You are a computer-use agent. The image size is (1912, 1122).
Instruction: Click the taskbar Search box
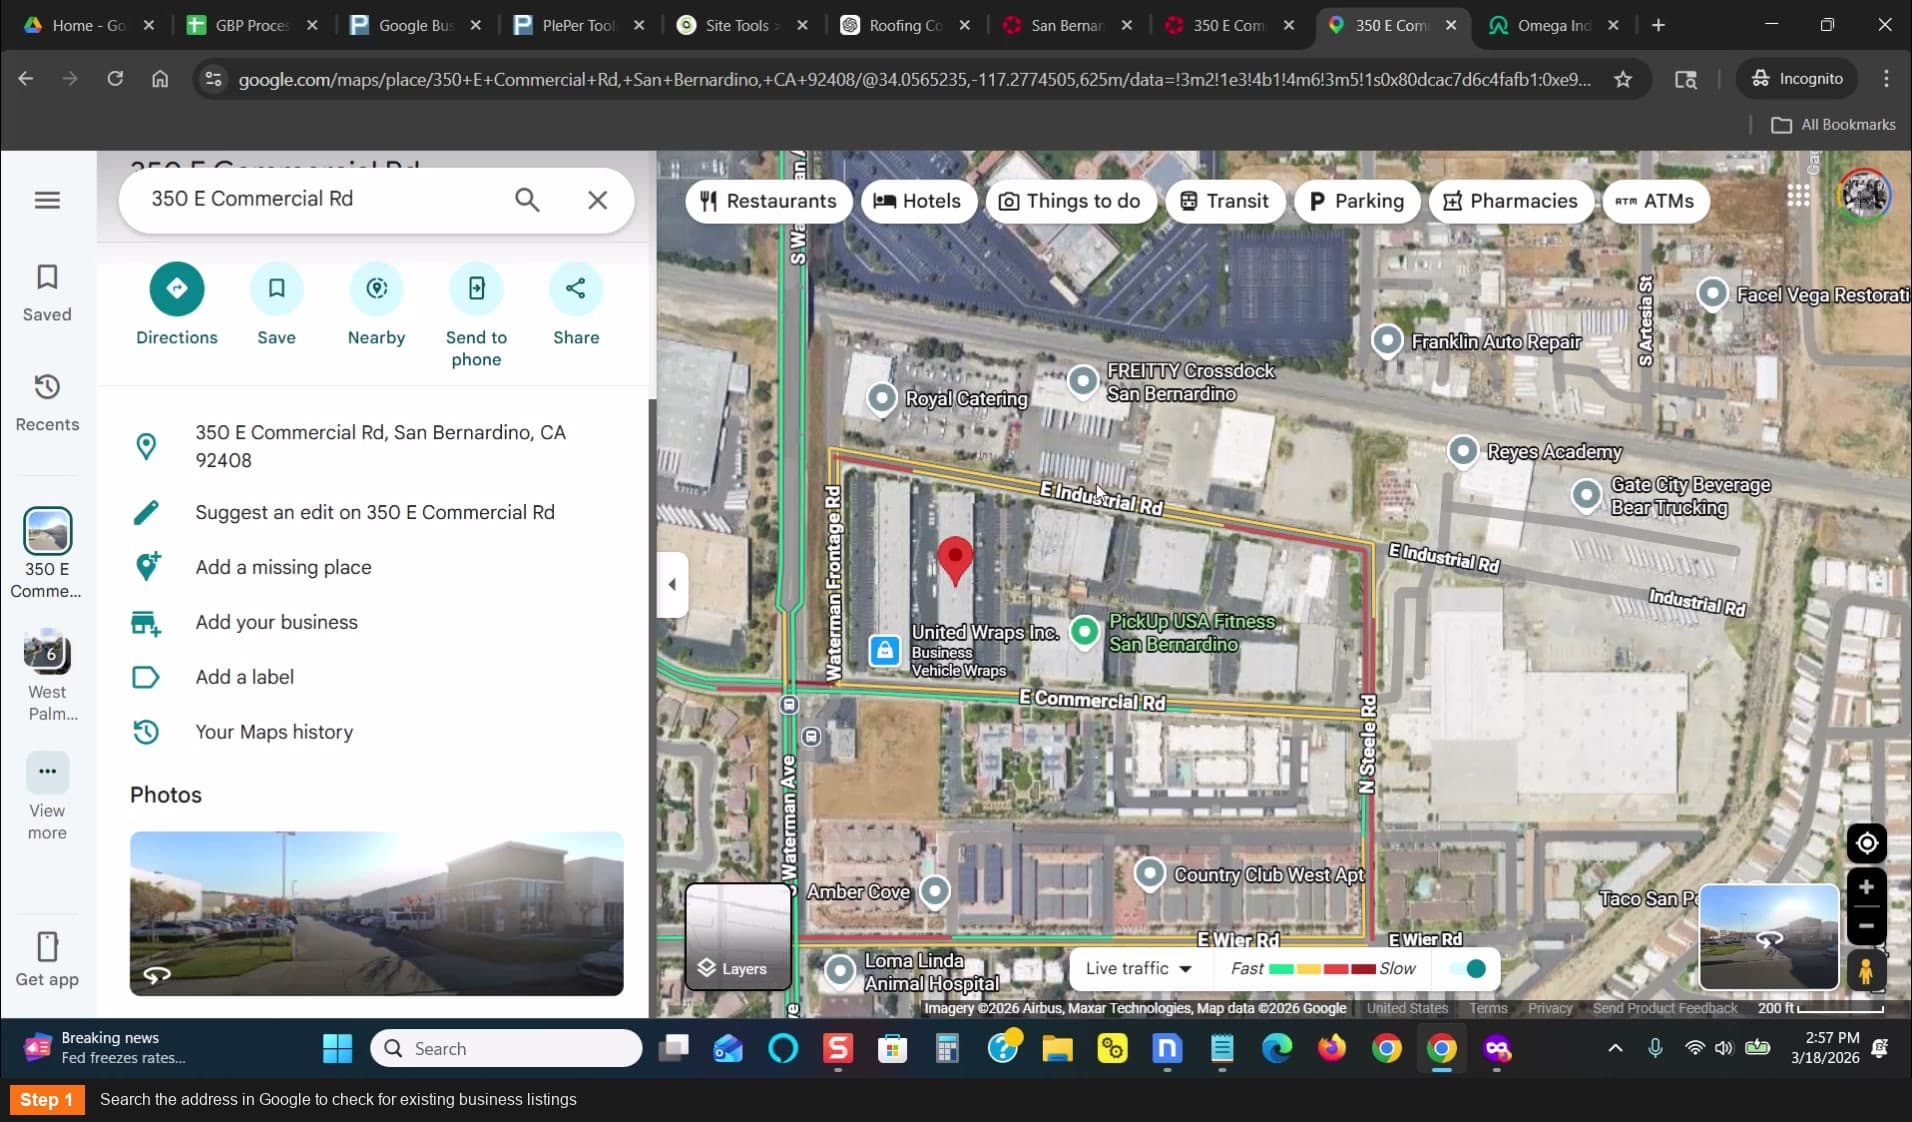pos(506,1048)
